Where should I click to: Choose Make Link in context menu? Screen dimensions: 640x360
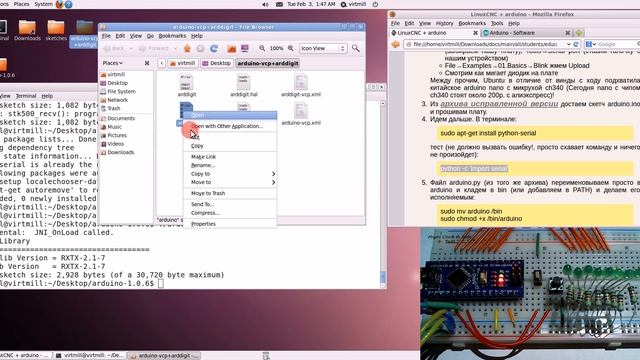(x=230, y=157)
